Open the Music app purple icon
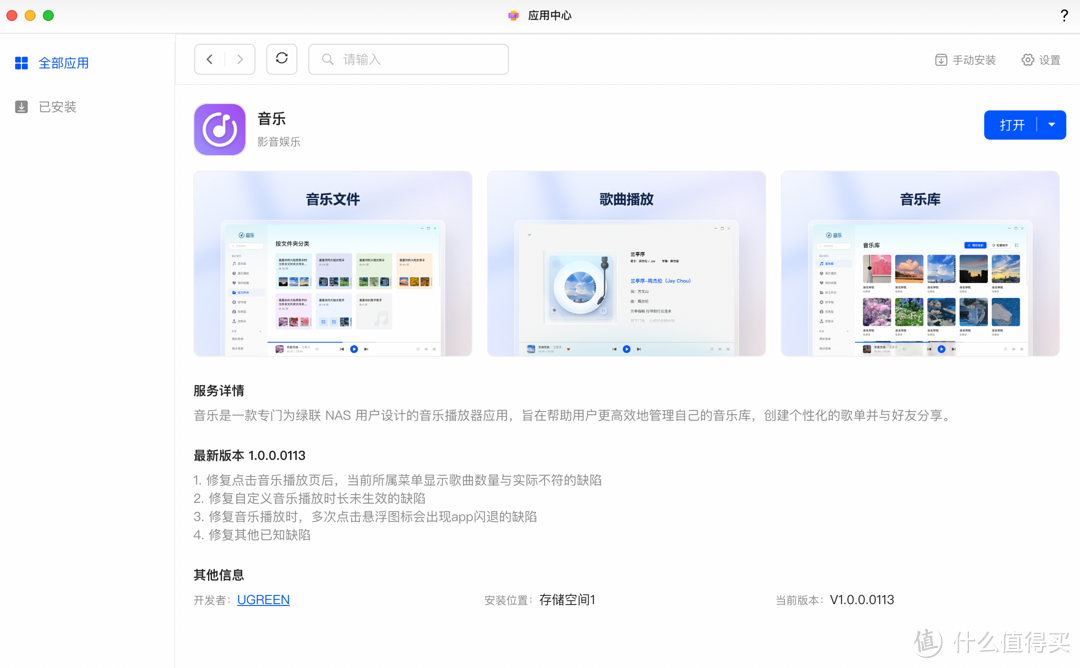Screen dimensions: 1080x668 point(219,129)
